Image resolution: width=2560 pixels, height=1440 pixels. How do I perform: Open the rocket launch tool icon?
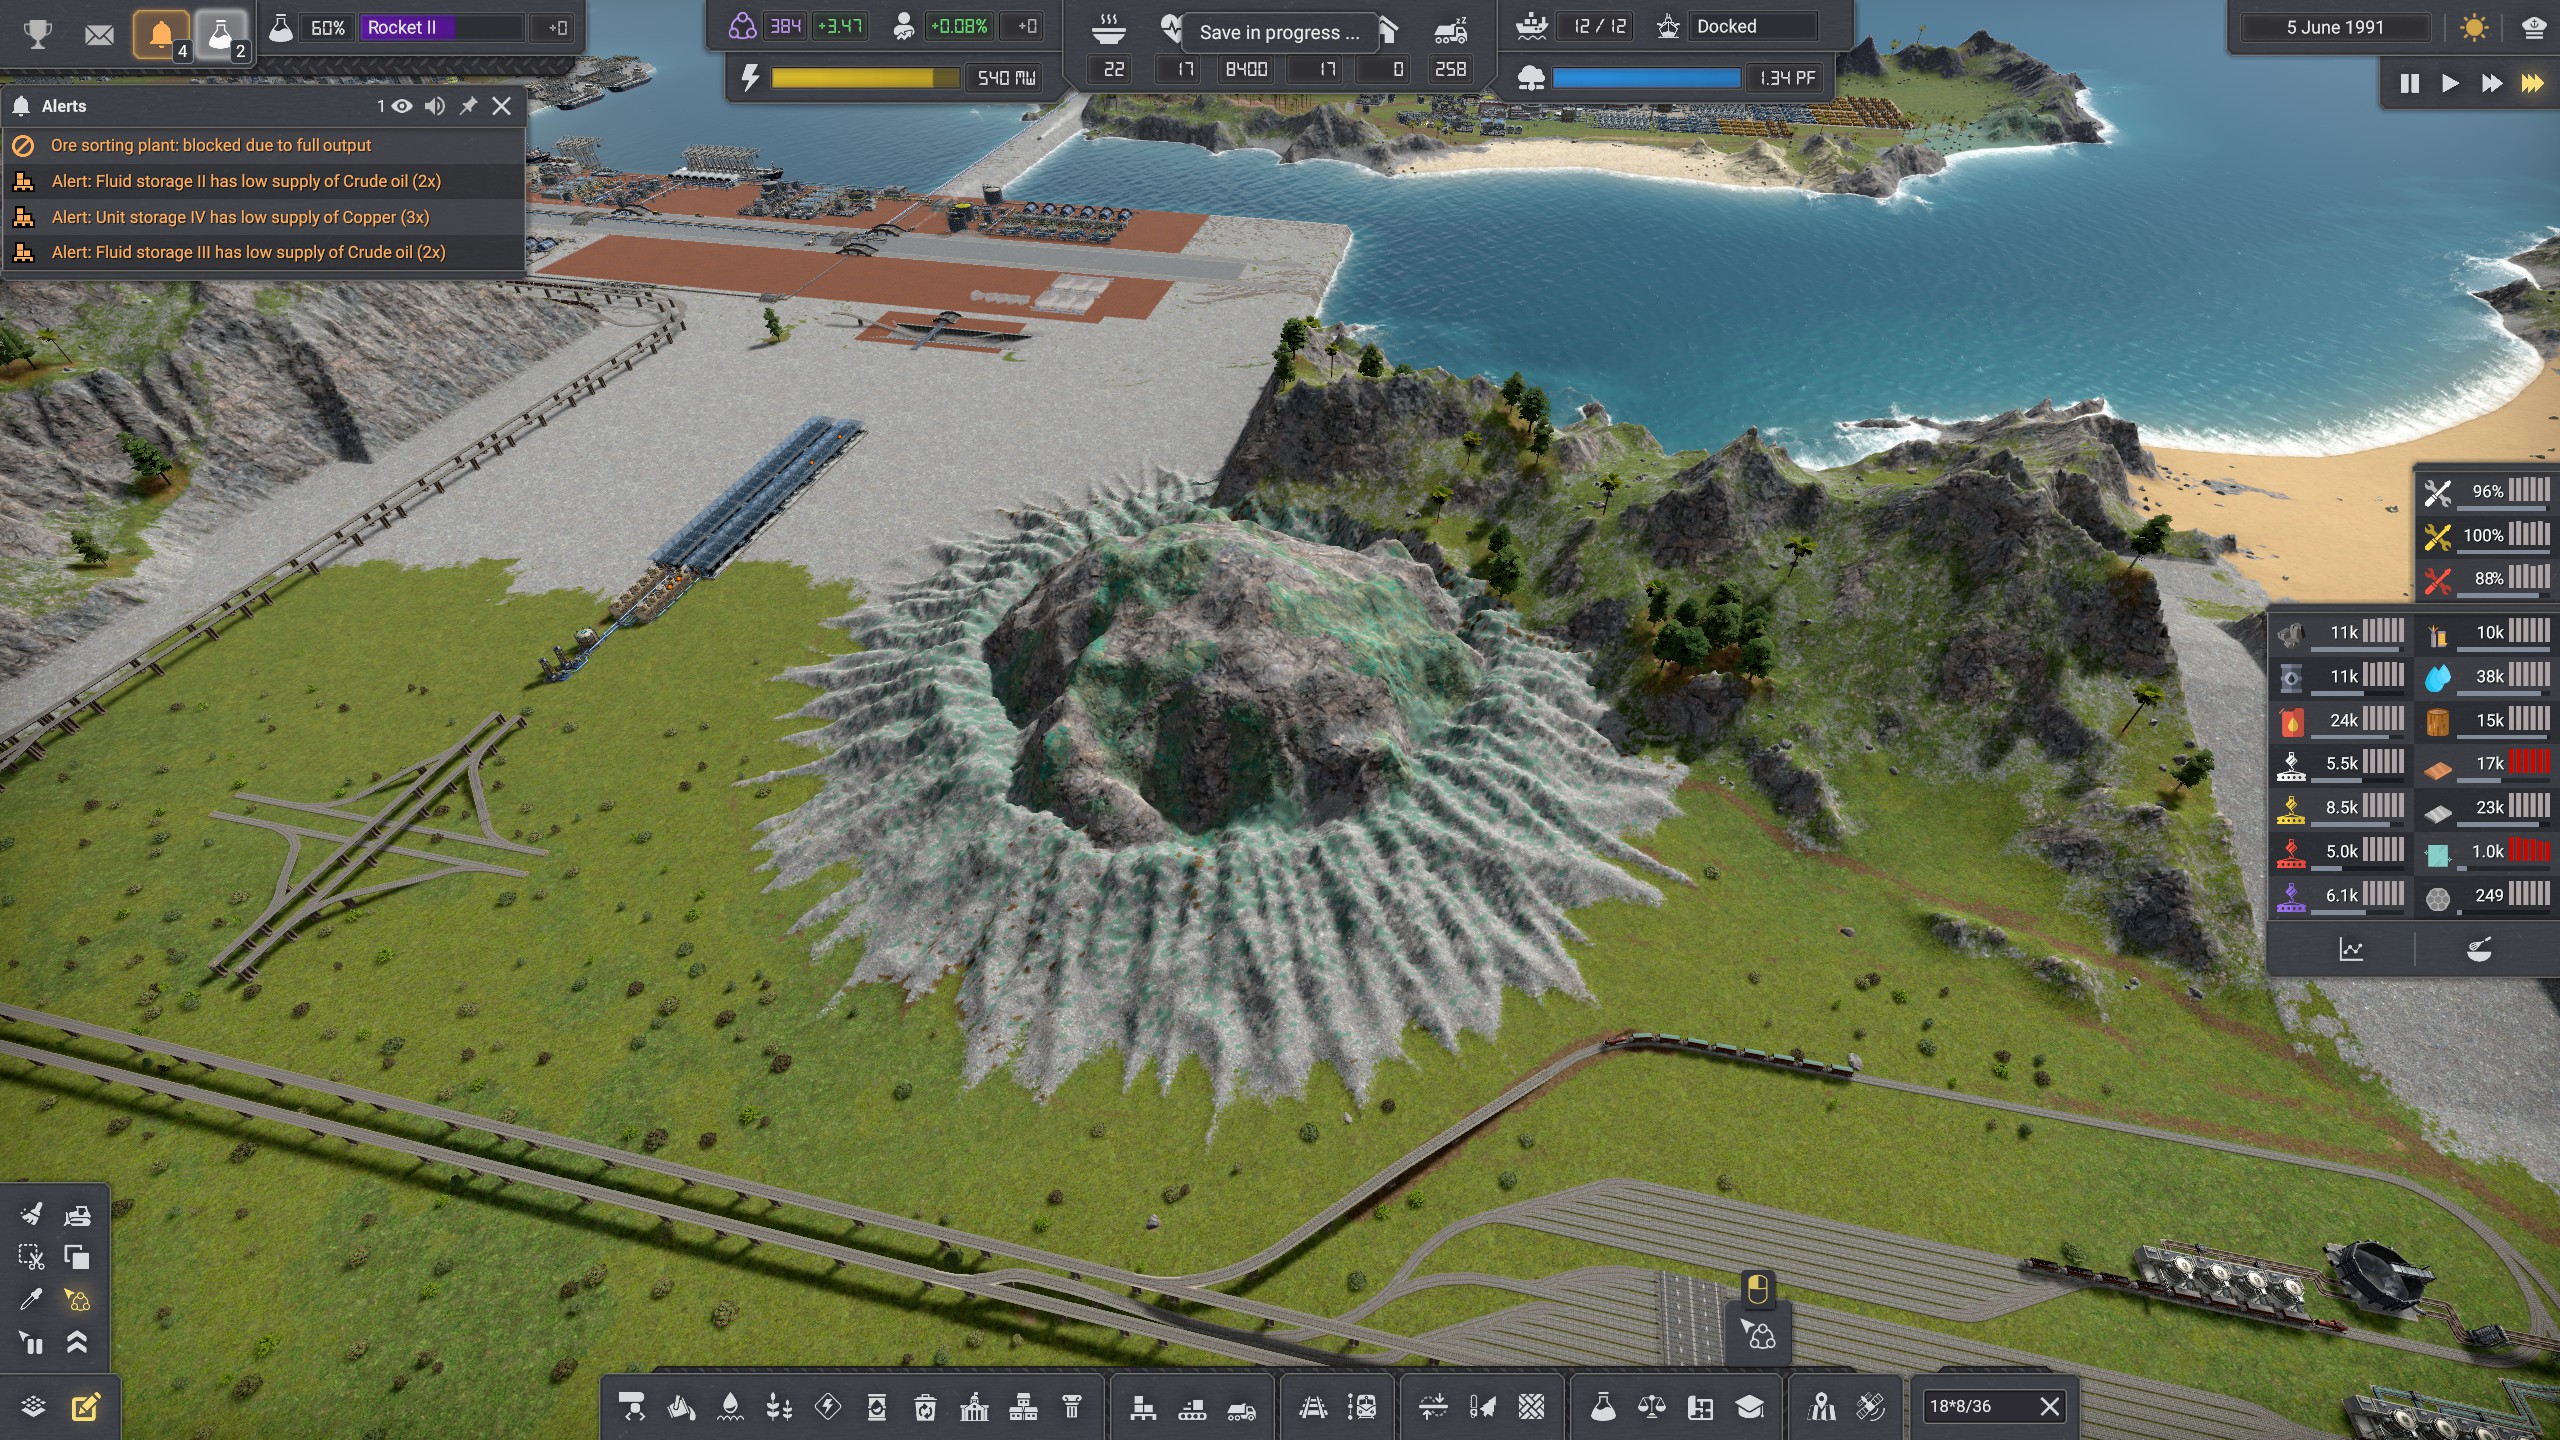(1482, 1408)
